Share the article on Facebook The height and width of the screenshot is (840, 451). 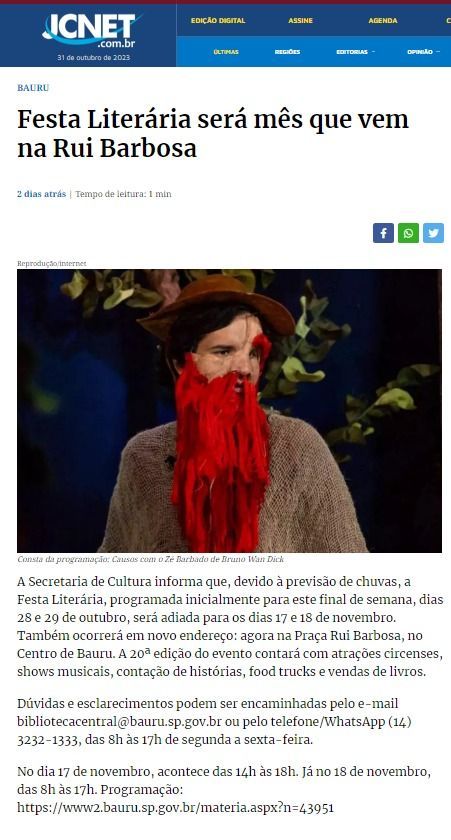tap(383, 233)
